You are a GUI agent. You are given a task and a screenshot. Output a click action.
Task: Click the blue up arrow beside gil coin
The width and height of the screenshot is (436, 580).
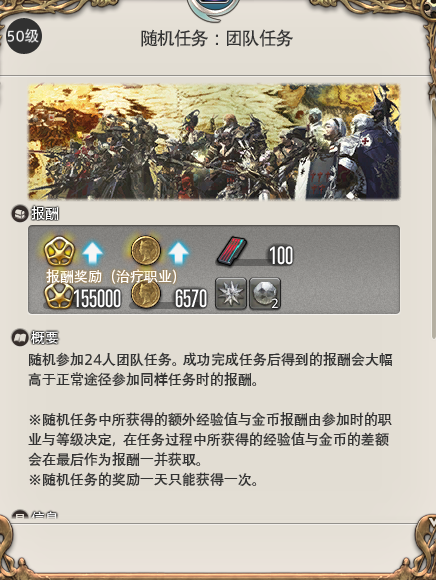[x=179, y=253]
